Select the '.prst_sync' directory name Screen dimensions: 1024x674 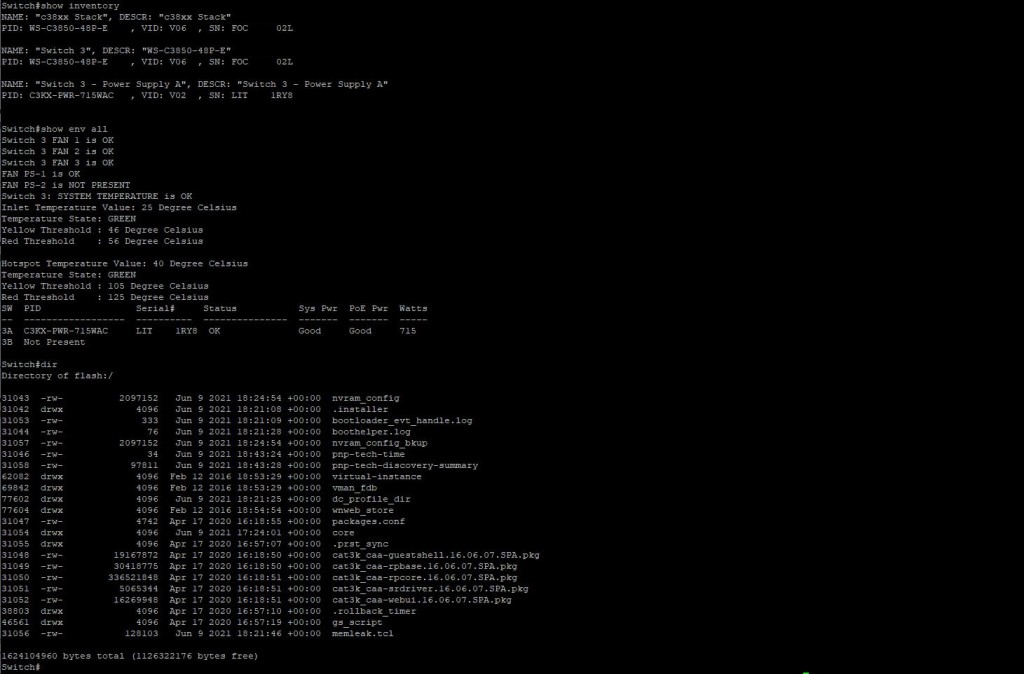pos(360,544)
